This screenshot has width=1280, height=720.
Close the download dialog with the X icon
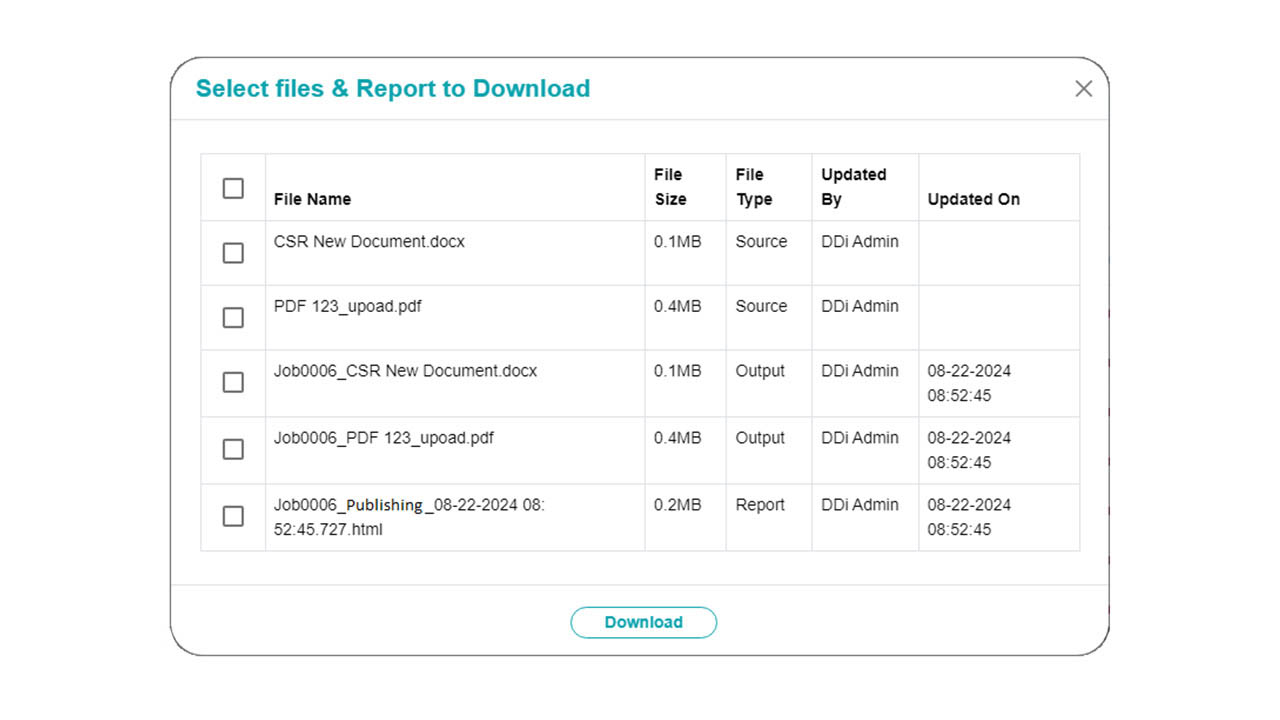tap(1083, 89)
